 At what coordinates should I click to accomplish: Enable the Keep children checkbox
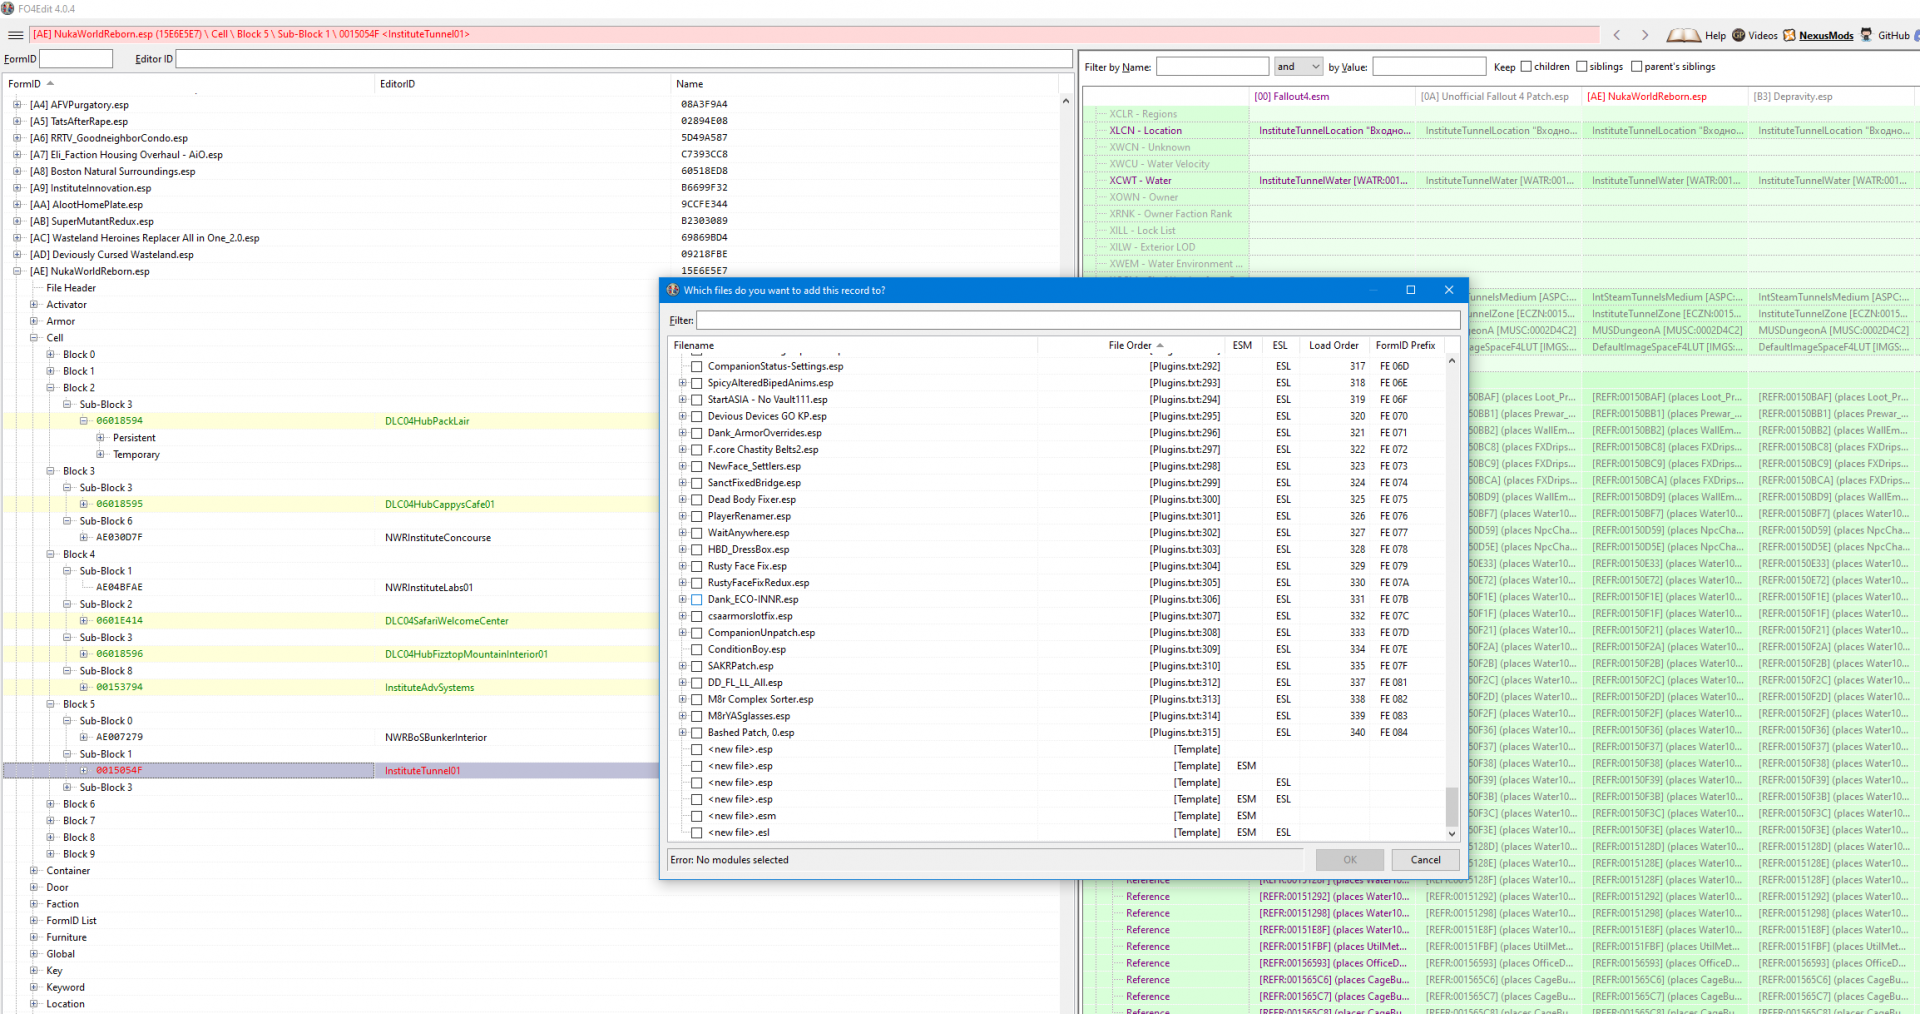coord(1526,67)
